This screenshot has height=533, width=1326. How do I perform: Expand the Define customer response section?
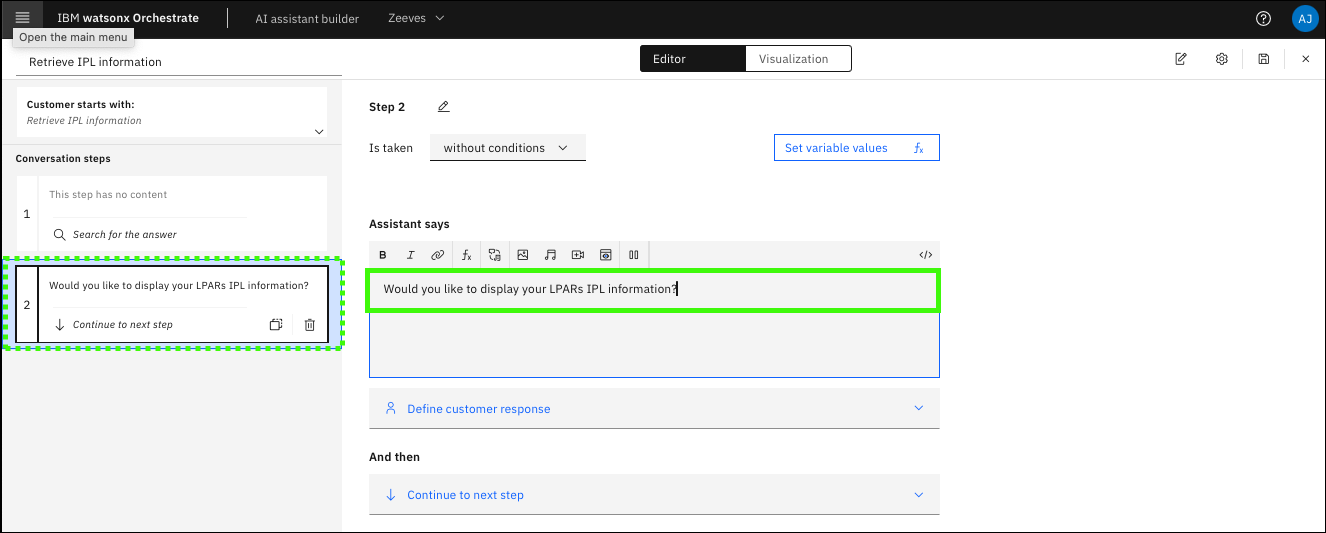point(654,409)
